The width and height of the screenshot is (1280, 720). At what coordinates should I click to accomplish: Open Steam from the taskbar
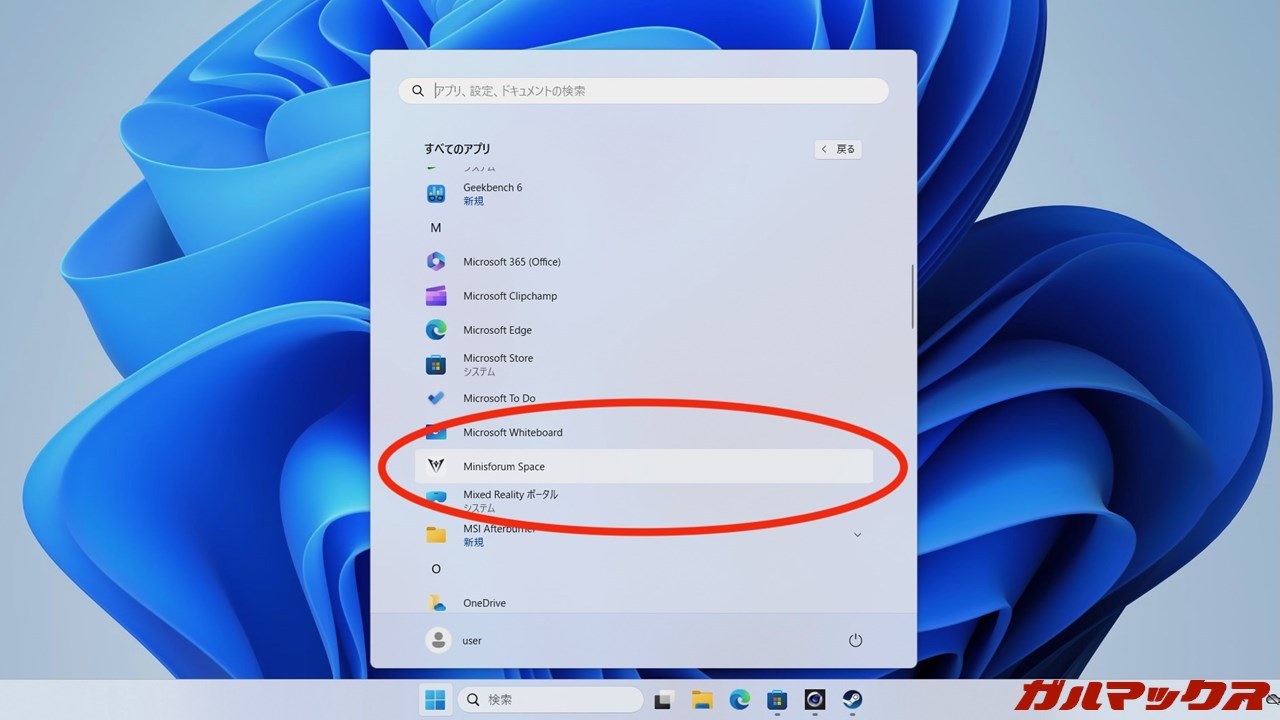[x=852, y=700]
